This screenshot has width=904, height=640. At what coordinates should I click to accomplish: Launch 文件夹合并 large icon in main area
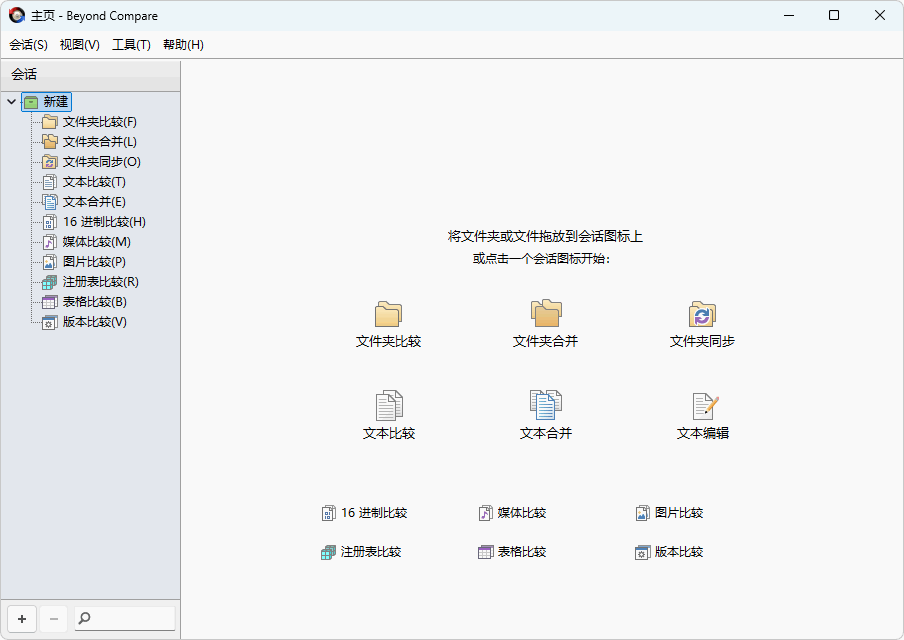(545, 314)
